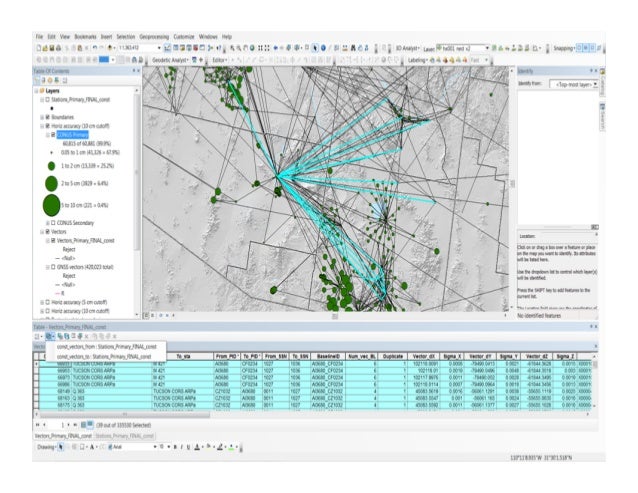
Task: Click the Print icon in the main toolbar
Action: pyautogui.click(x=58, y=48)
